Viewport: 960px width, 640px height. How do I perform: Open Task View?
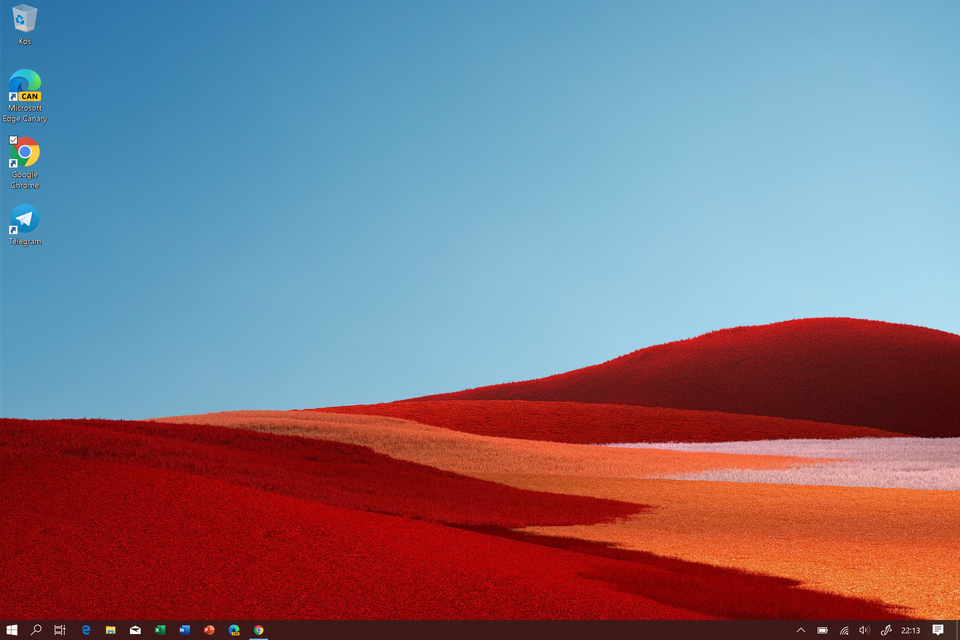click(59, 630)
